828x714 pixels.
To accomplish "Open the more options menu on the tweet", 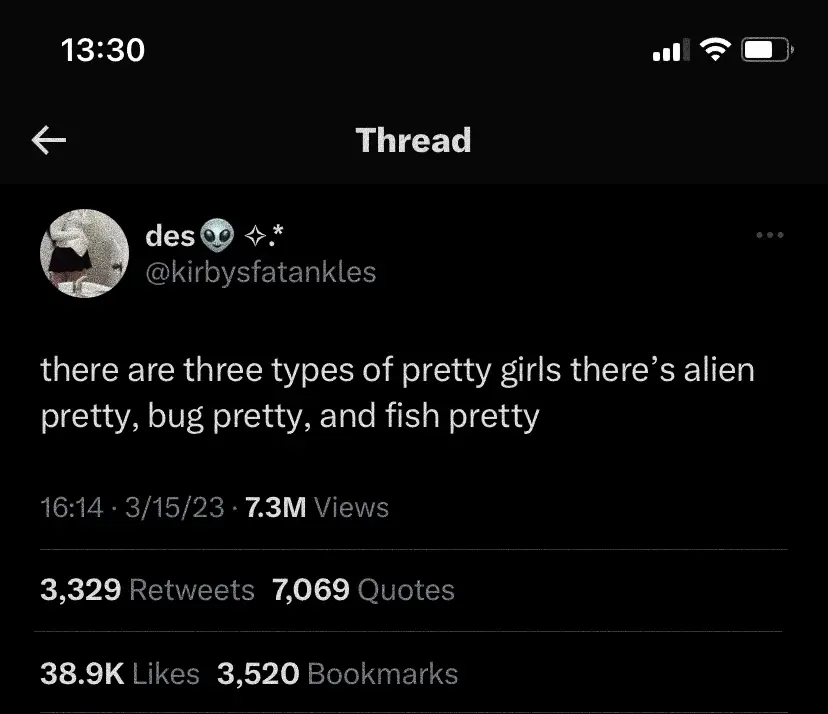I will [770, 235].
